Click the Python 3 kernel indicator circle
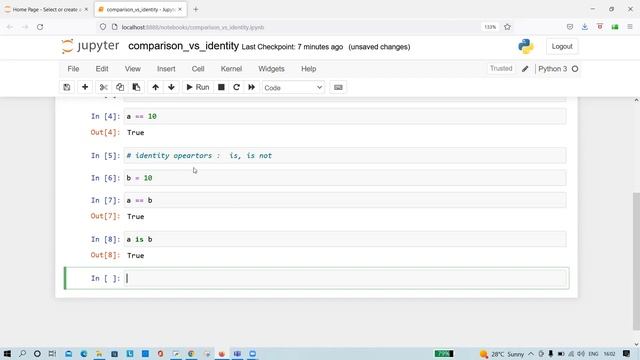This screenshot has width=640, height=360. pos(575,69)
